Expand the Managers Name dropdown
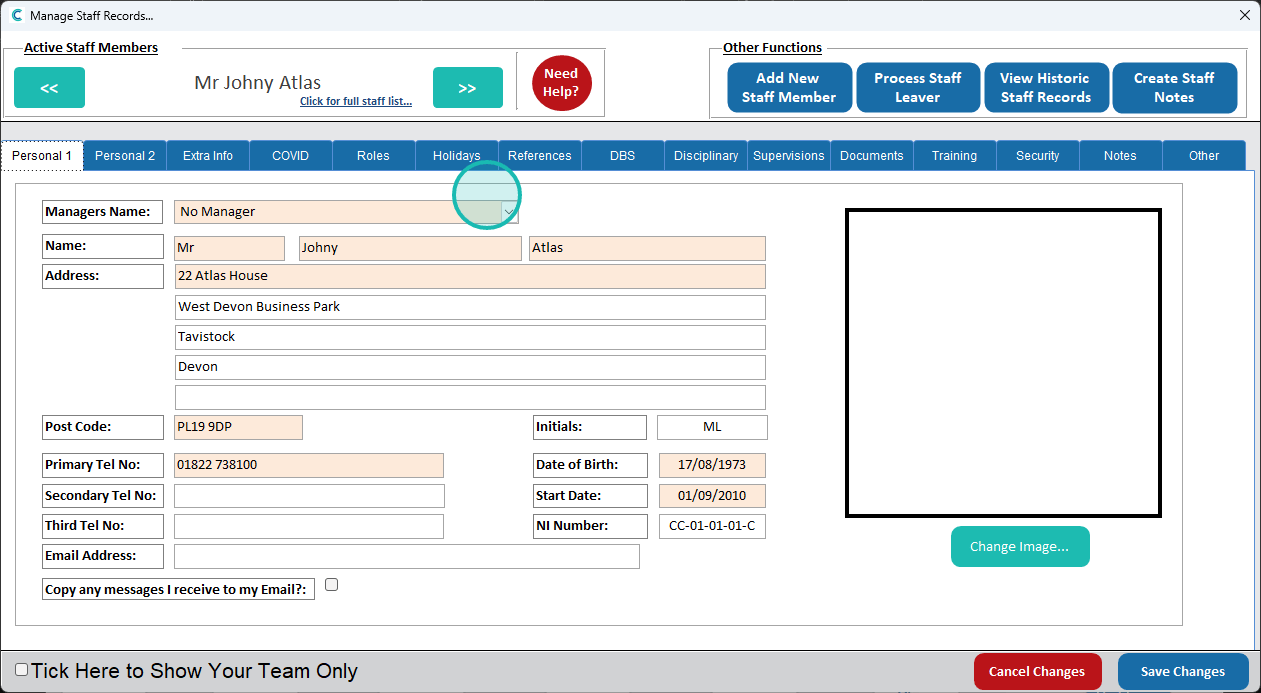The image size is (1261, 693). click(509, 212)
